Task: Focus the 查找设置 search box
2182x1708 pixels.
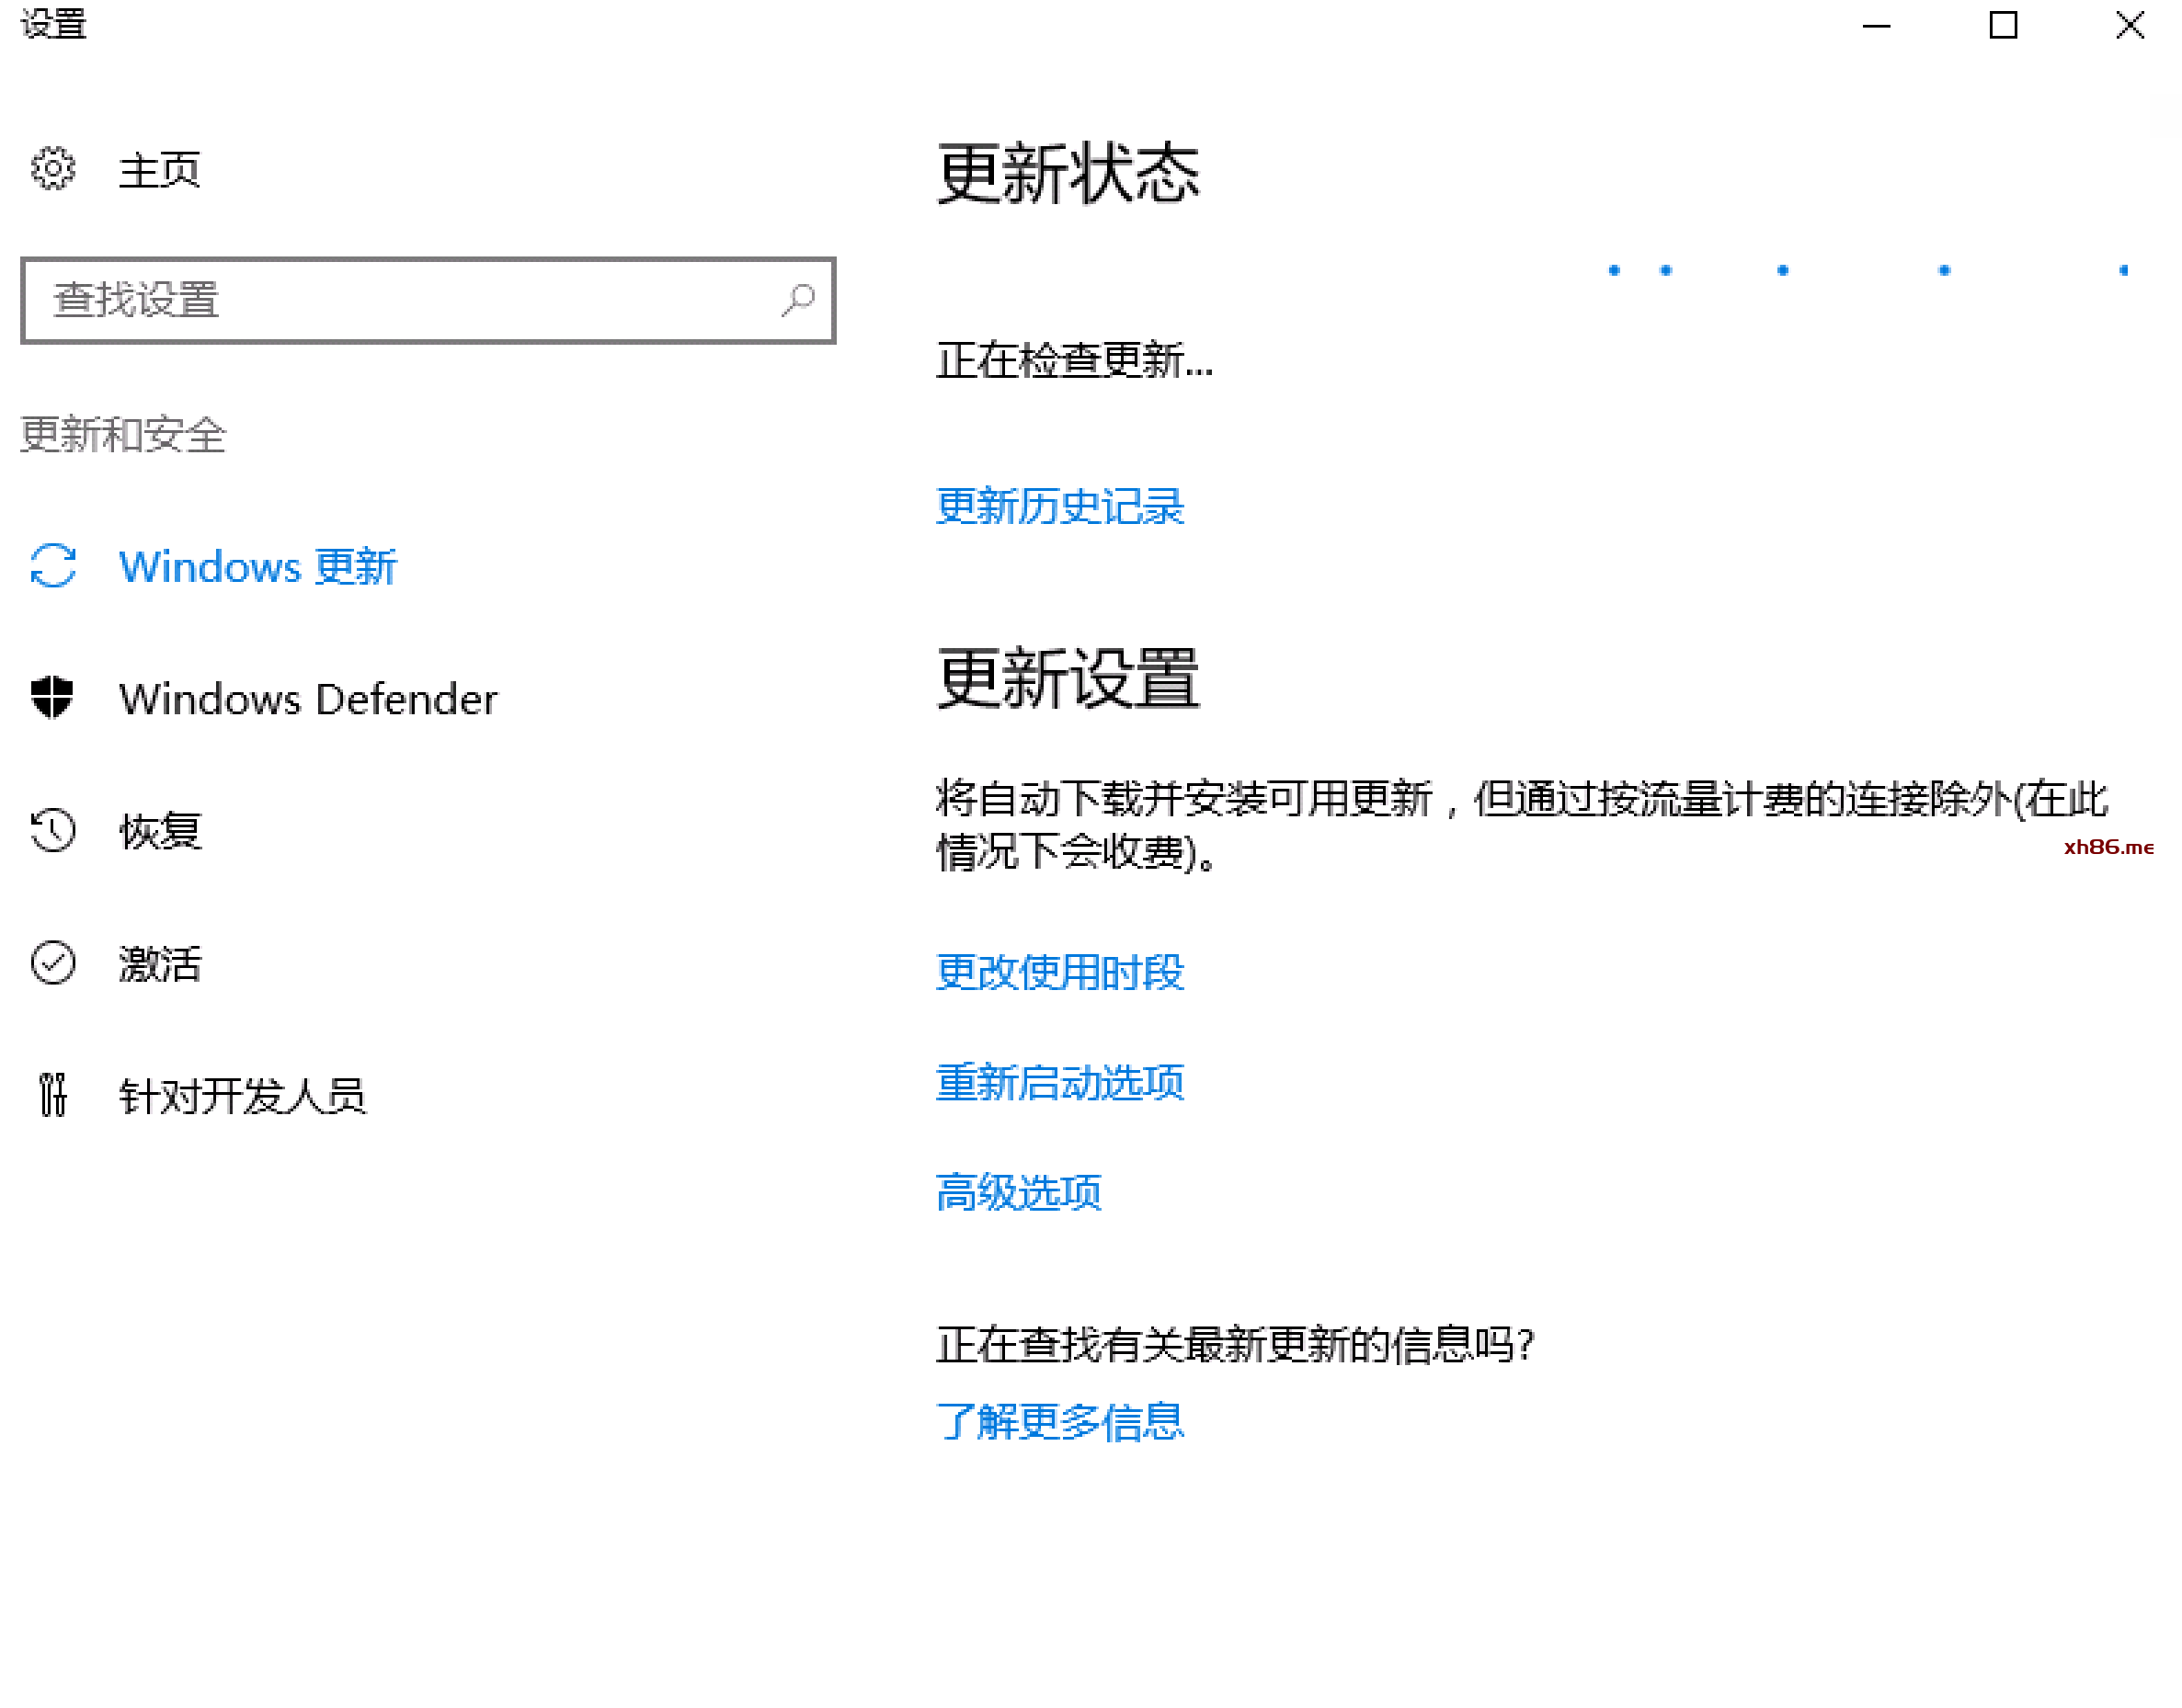Action: pyautogui.click(x=400, y=300)
